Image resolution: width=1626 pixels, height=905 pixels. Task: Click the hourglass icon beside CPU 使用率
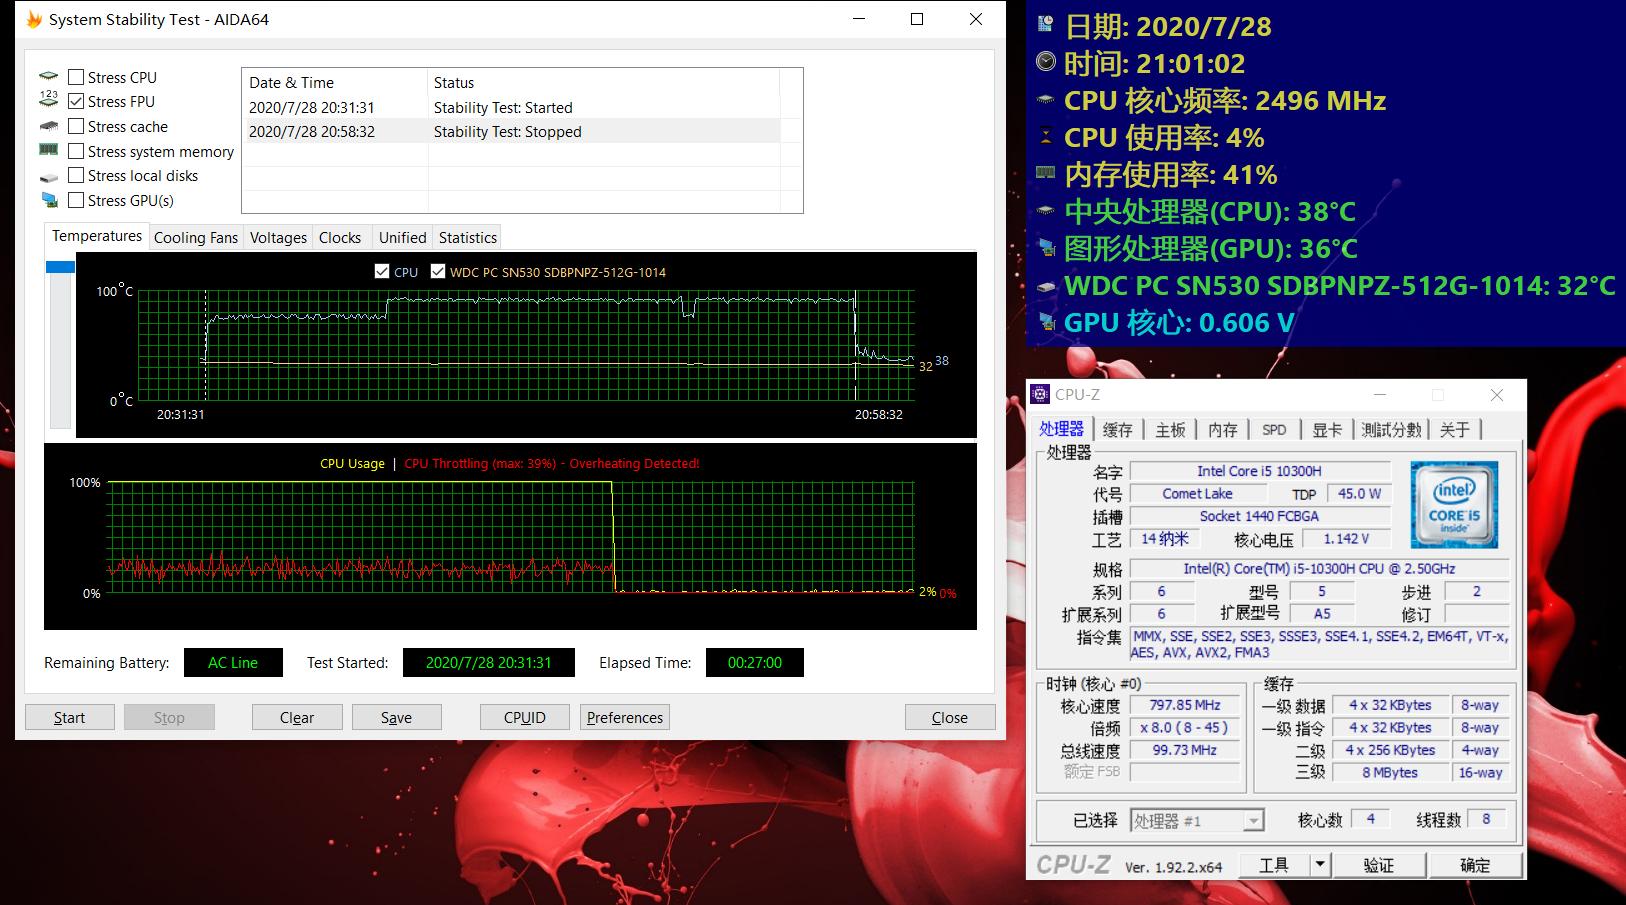[1046, 135]
